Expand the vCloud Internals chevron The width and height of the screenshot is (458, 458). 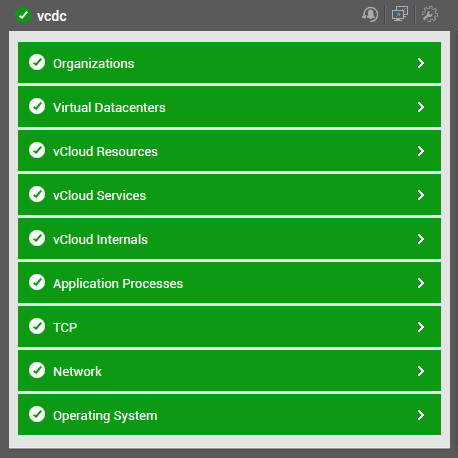421,239
